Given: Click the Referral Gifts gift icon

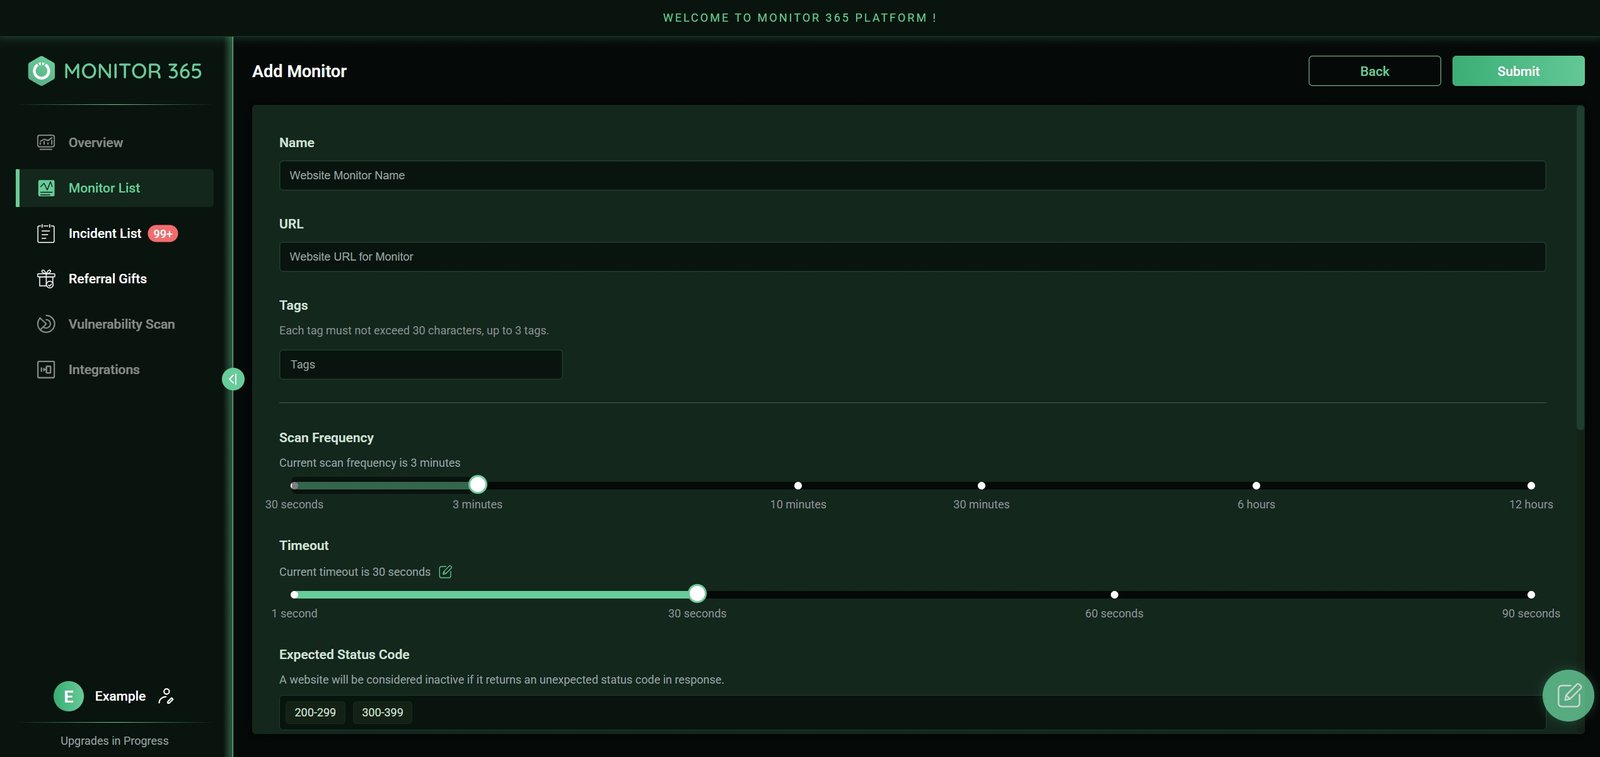Looking at the screenshot, I should (46, 279).
